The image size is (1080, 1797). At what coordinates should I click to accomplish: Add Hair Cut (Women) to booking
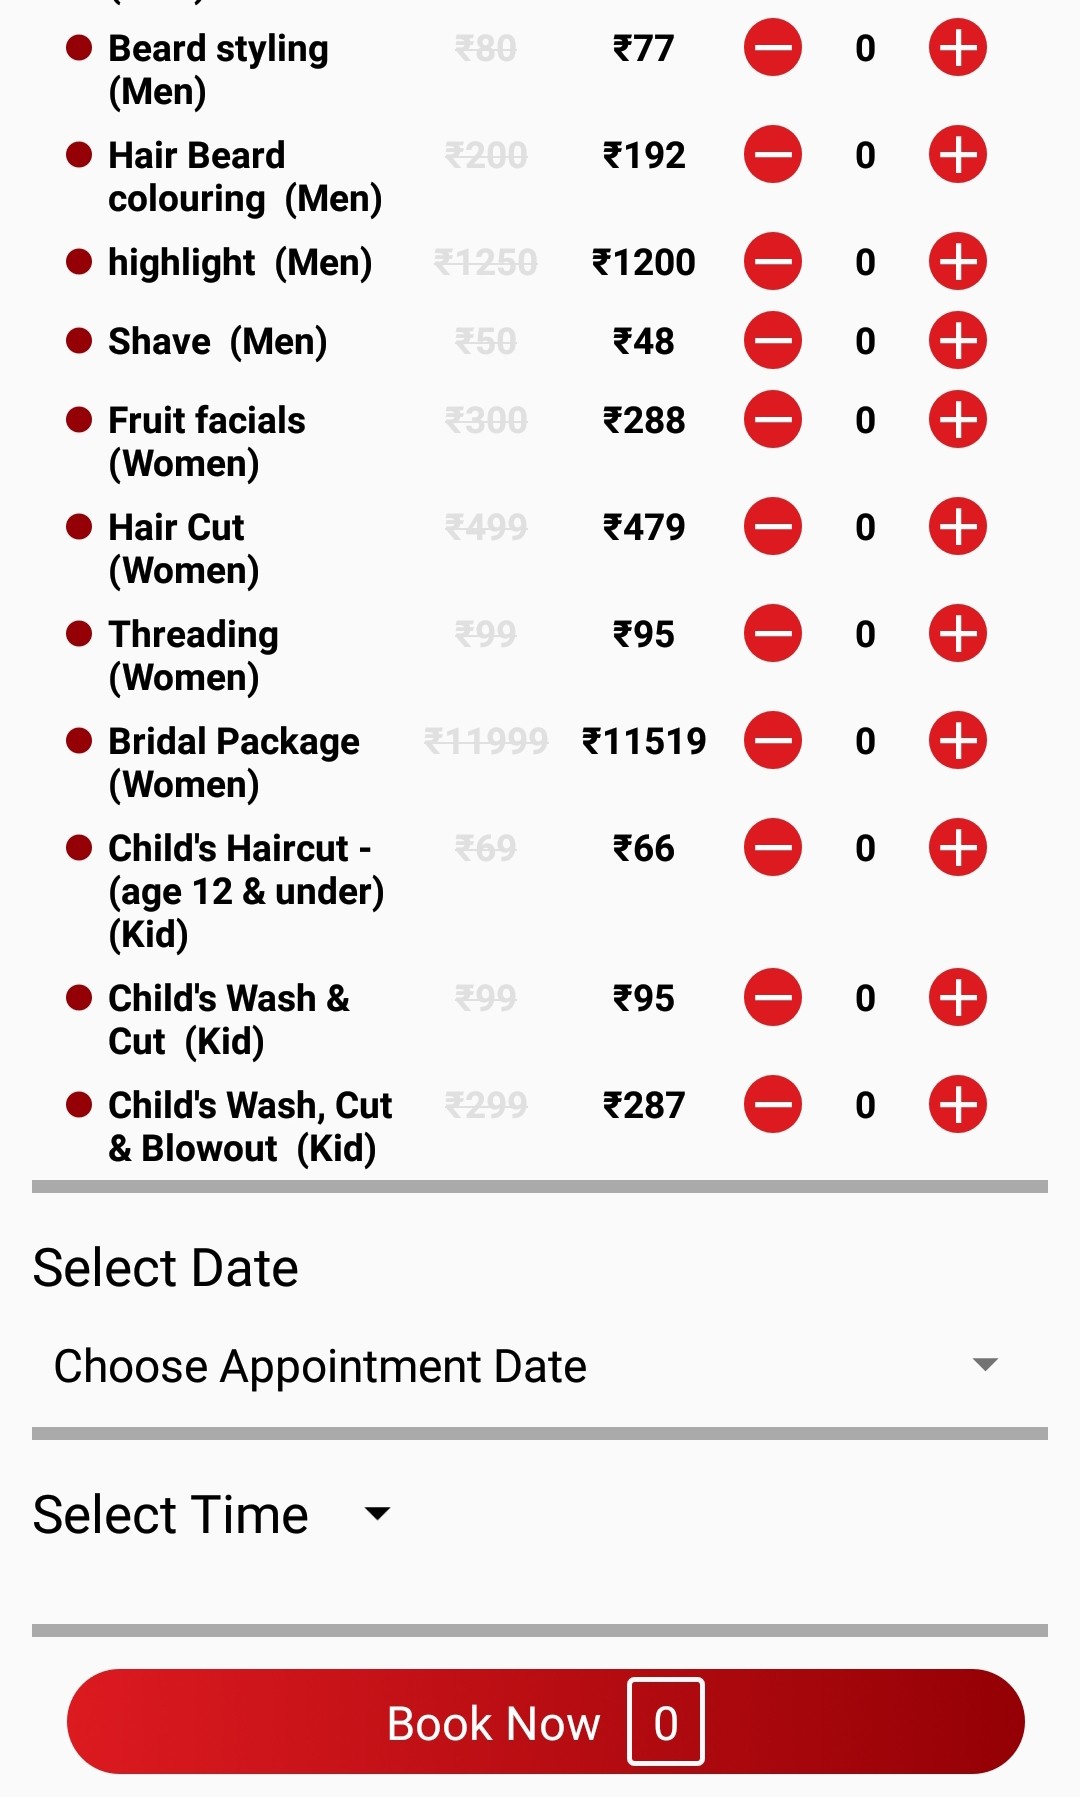pos(957,527)
